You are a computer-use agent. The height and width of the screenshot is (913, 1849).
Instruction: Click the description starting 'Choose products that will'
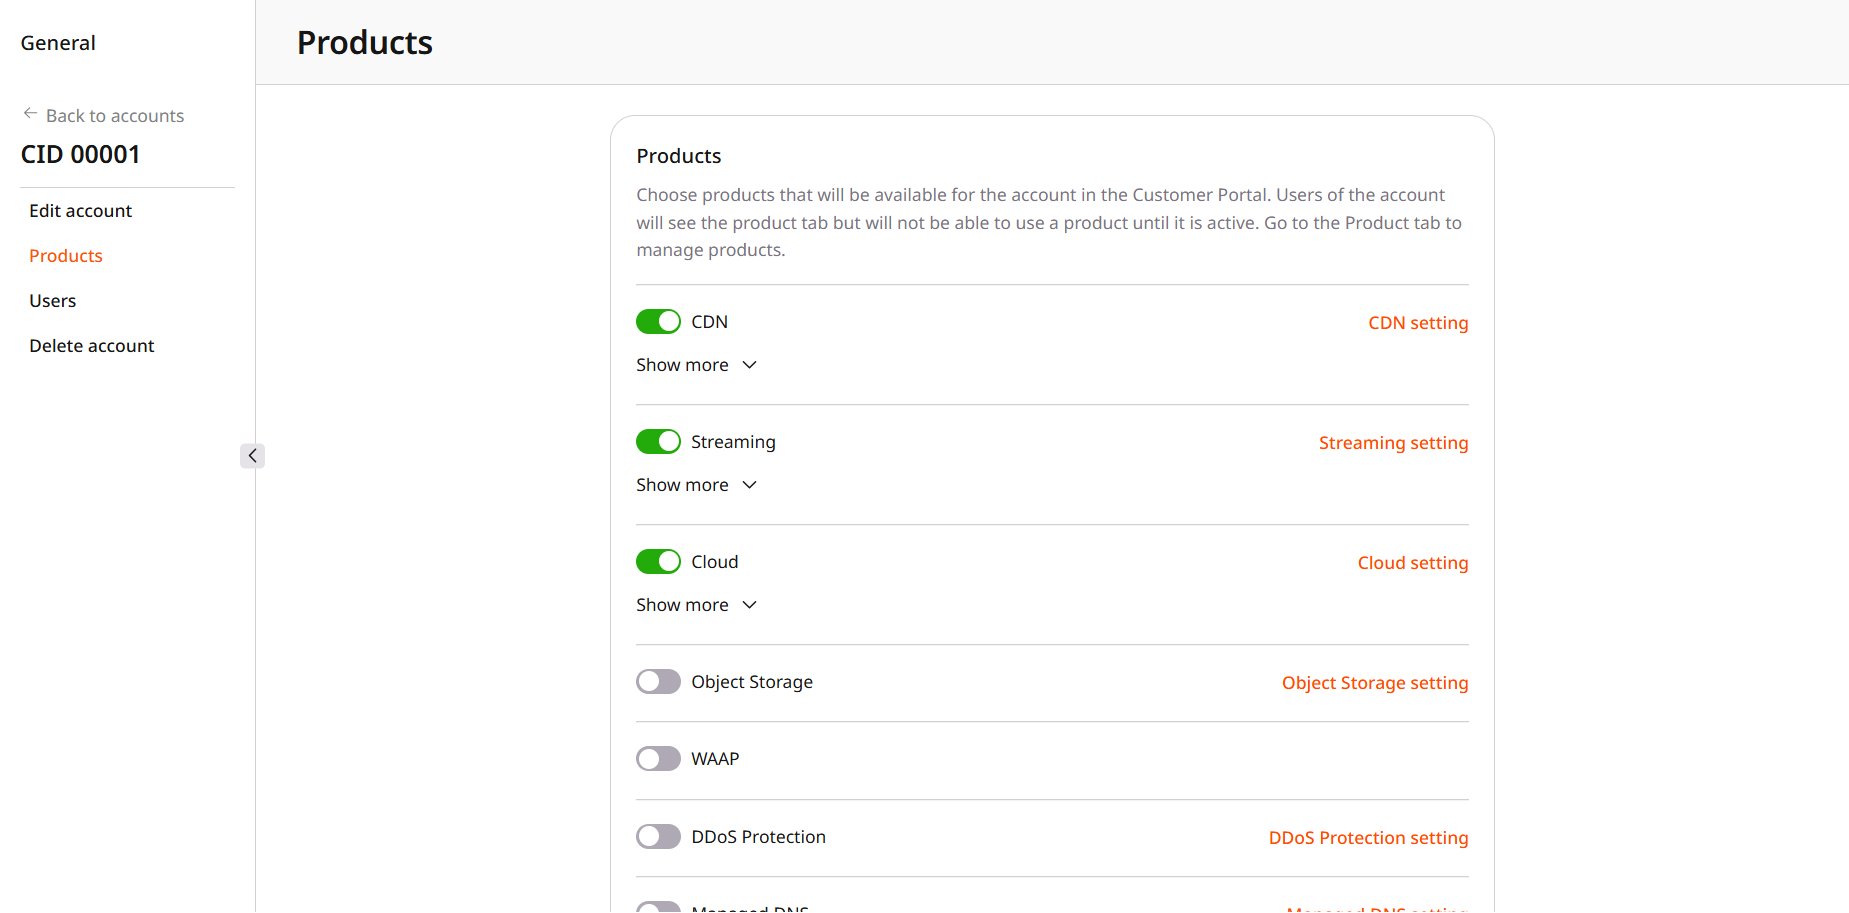coord(1049,222)
